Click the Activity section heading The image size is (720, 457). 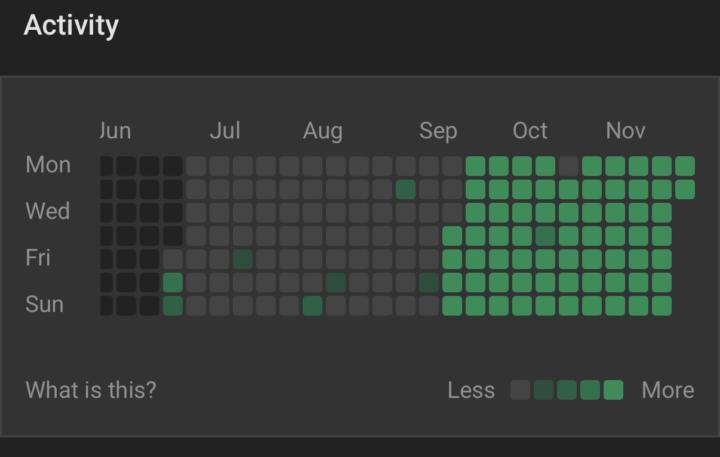(x=71, y=26)
